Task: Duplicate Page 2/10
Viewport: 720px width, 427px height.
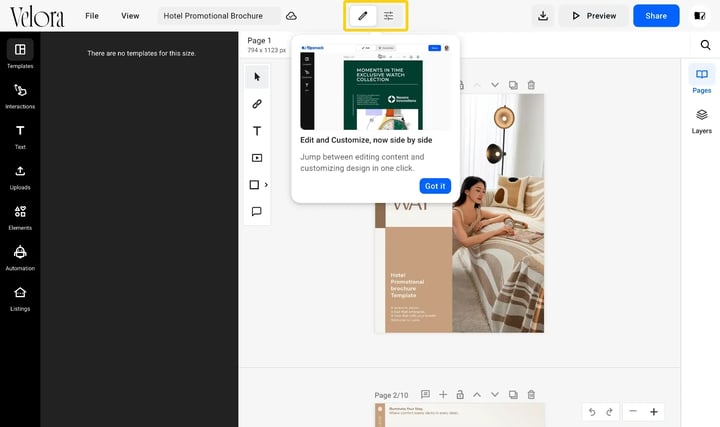Action: (x=513, y=394)
